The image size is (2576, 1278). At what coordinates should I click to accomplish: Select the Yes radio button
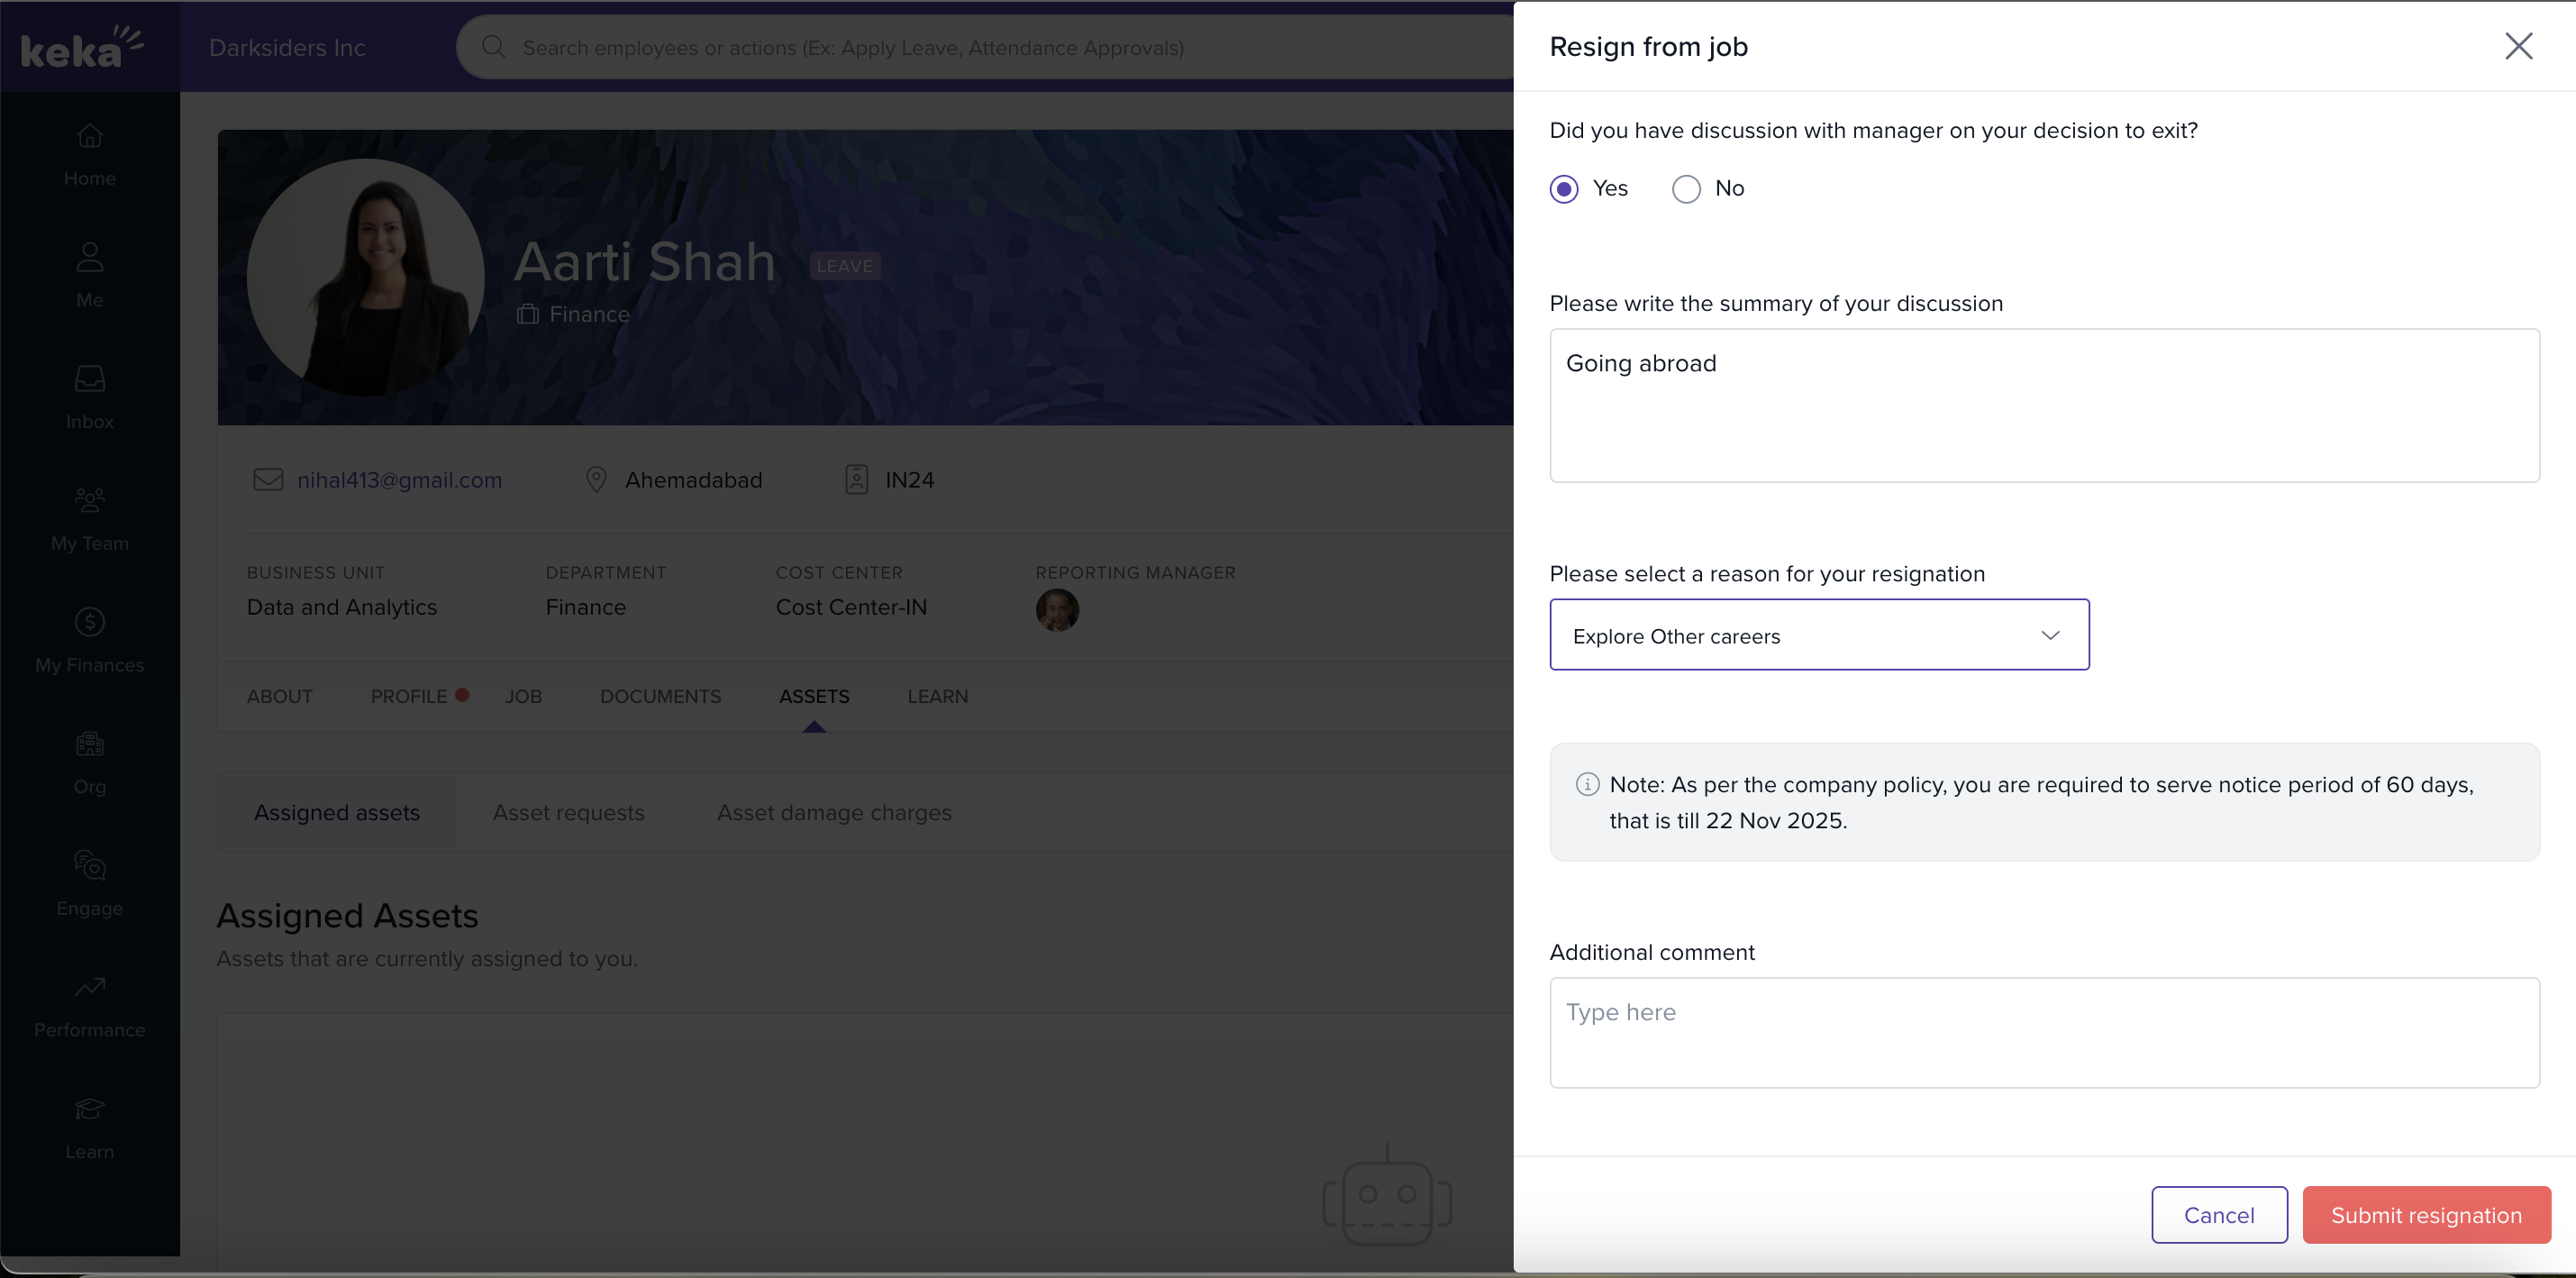[x=1564, y=189]
